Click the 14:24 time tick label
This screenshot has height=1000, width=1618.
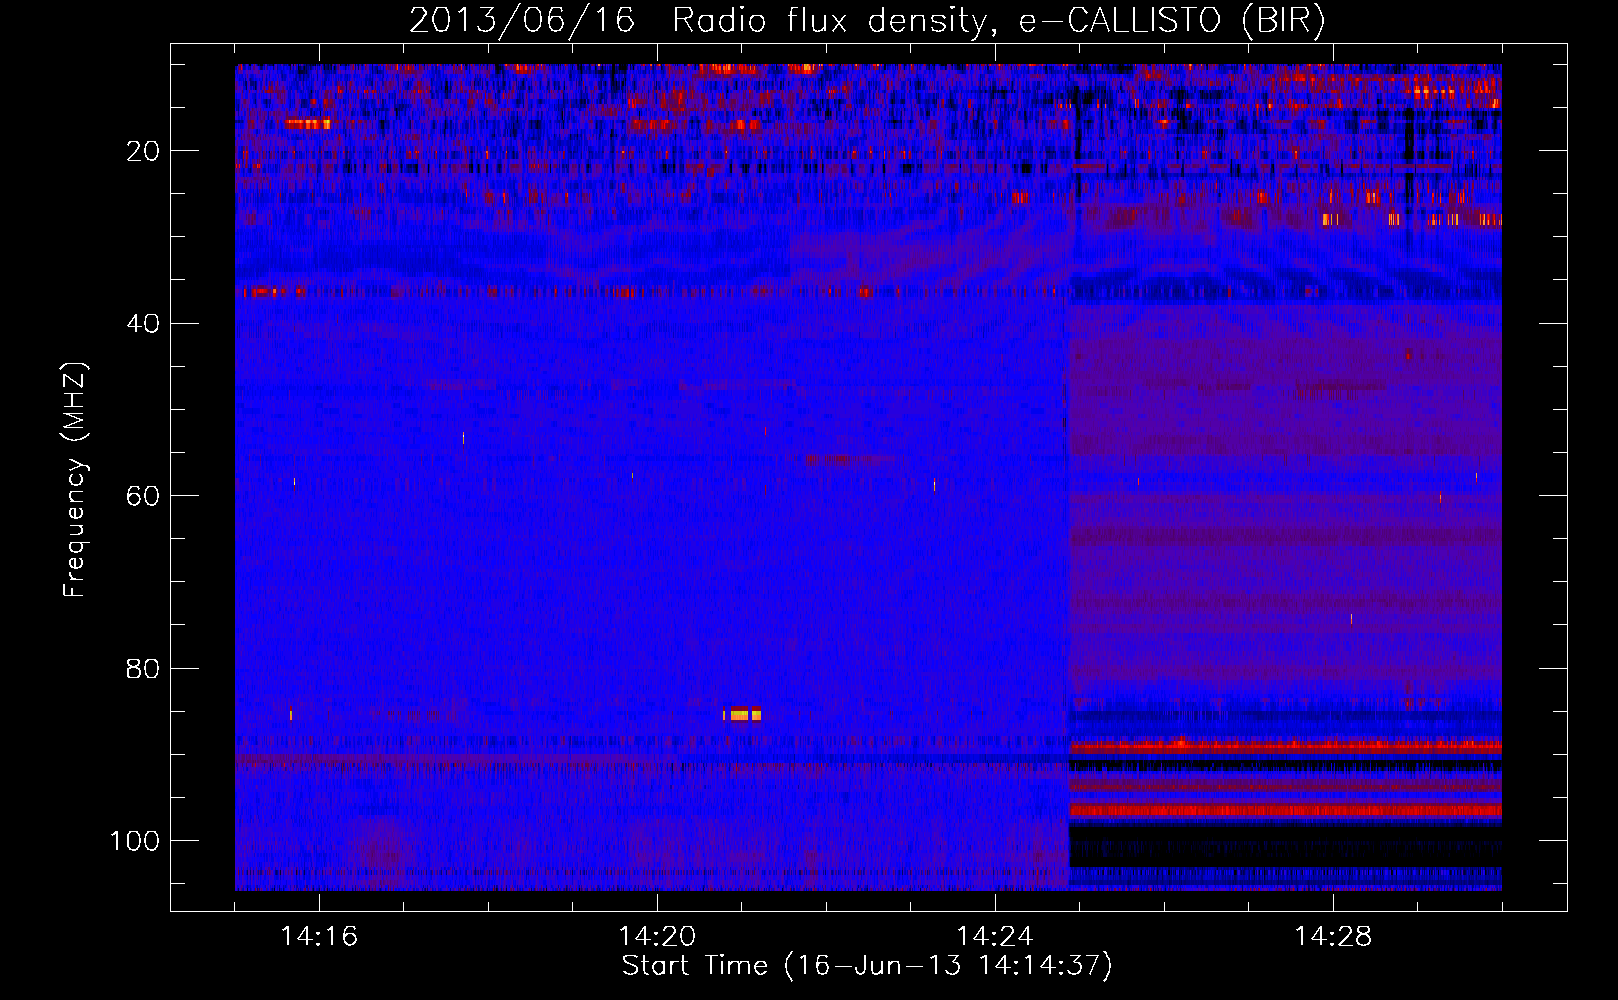995,937
